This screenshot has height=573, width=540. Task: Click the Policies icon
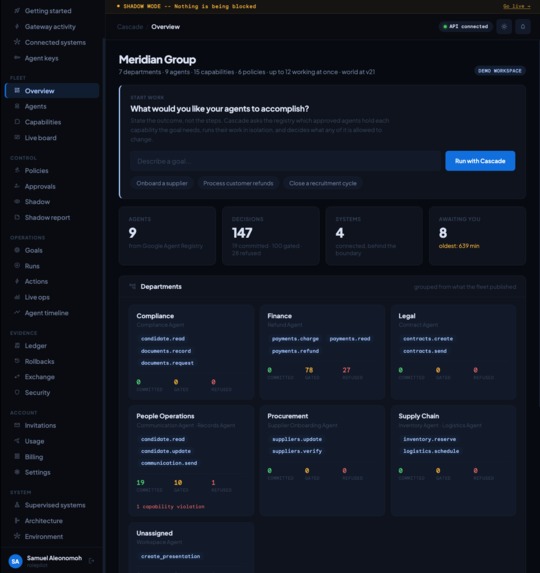click(17, 170)
